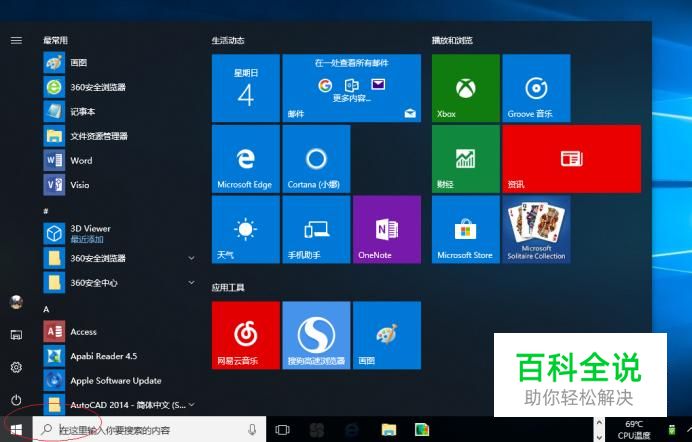
Task: Open Access from the A section
Action: tap(119, 332)
